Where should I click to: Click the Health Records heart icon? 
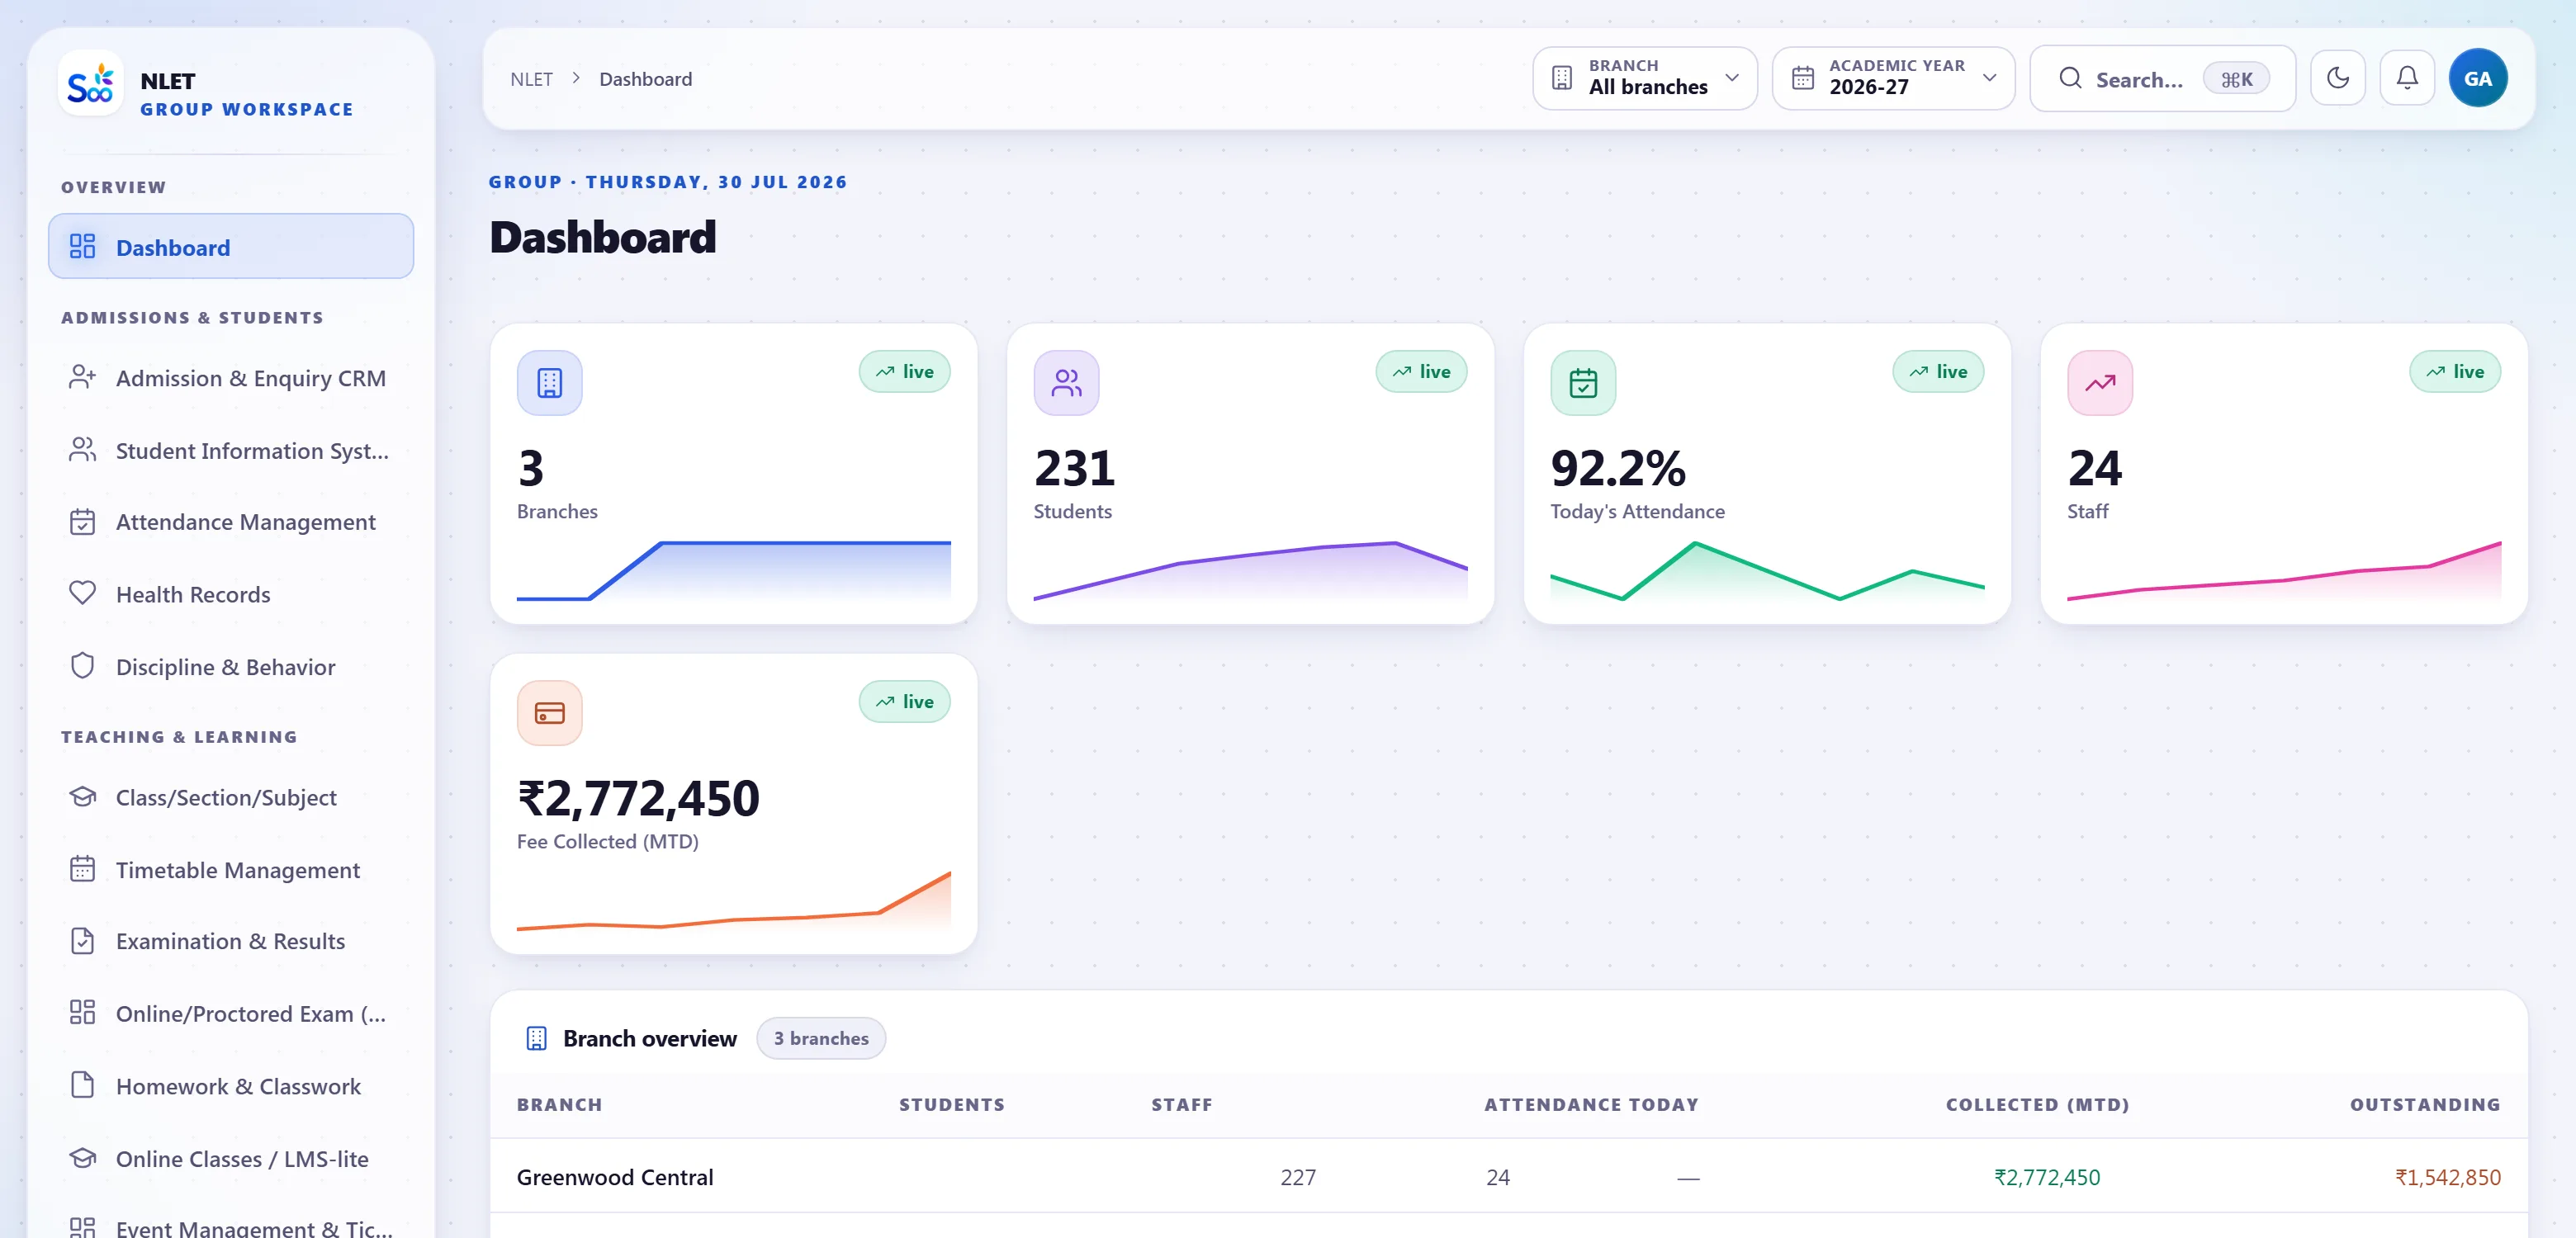pos(83,593)
